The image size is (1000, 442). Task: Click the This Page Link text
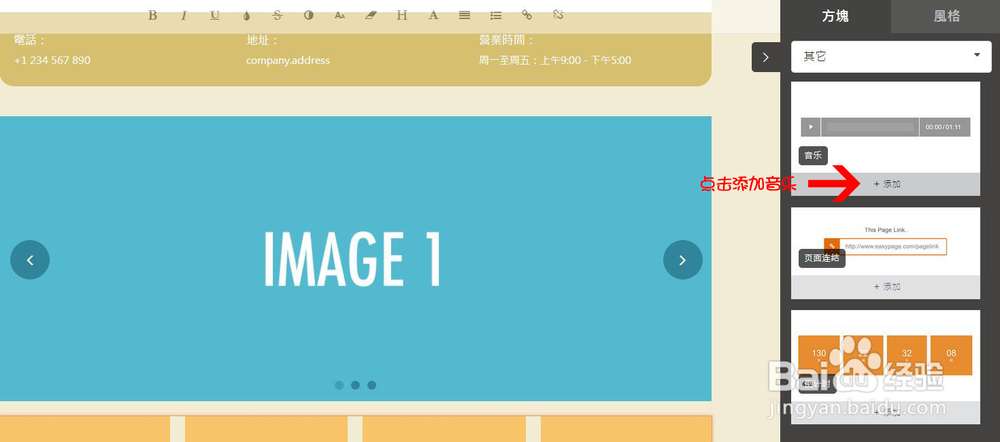click(885, 230)
